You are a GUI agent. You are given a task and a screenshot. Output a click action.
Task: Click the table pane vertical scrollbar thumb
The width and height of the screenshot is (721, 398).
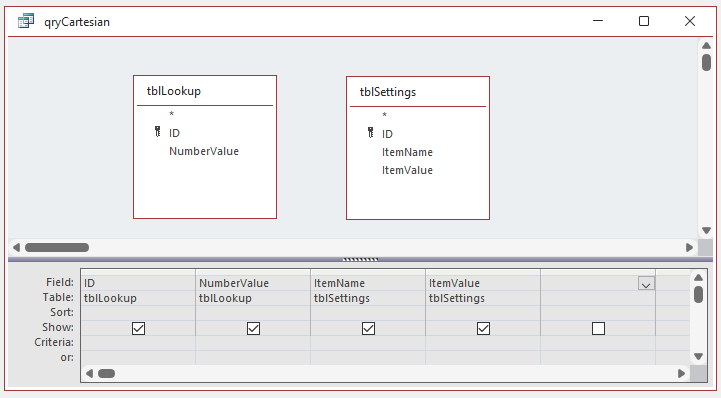pyautogui.click(x=706, y=62)
